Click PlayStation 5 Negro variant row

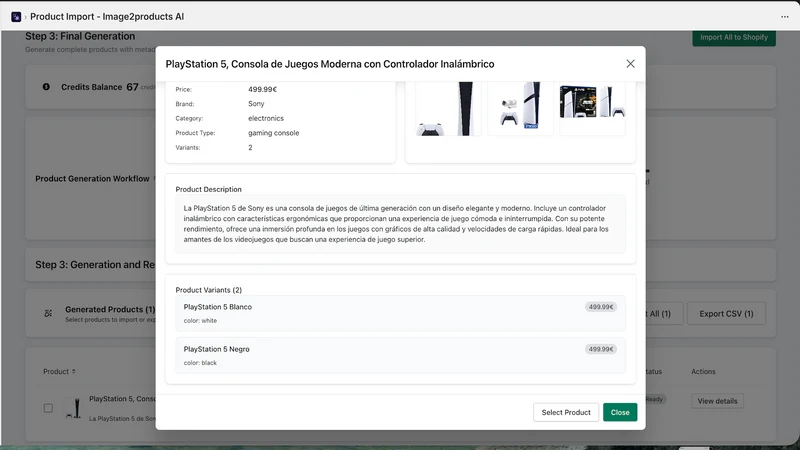[x=401, y=356]
